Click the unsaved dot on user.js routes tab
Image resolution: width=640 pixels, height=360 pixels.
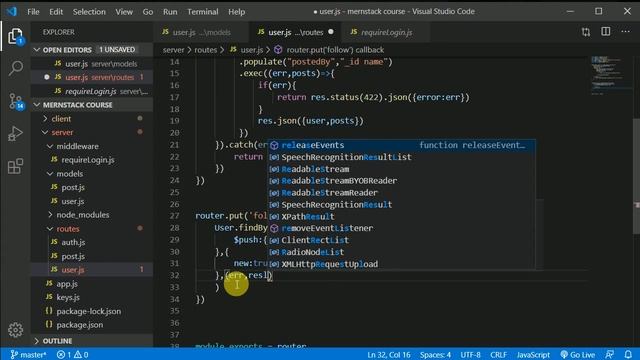click(x=331, y=32)
